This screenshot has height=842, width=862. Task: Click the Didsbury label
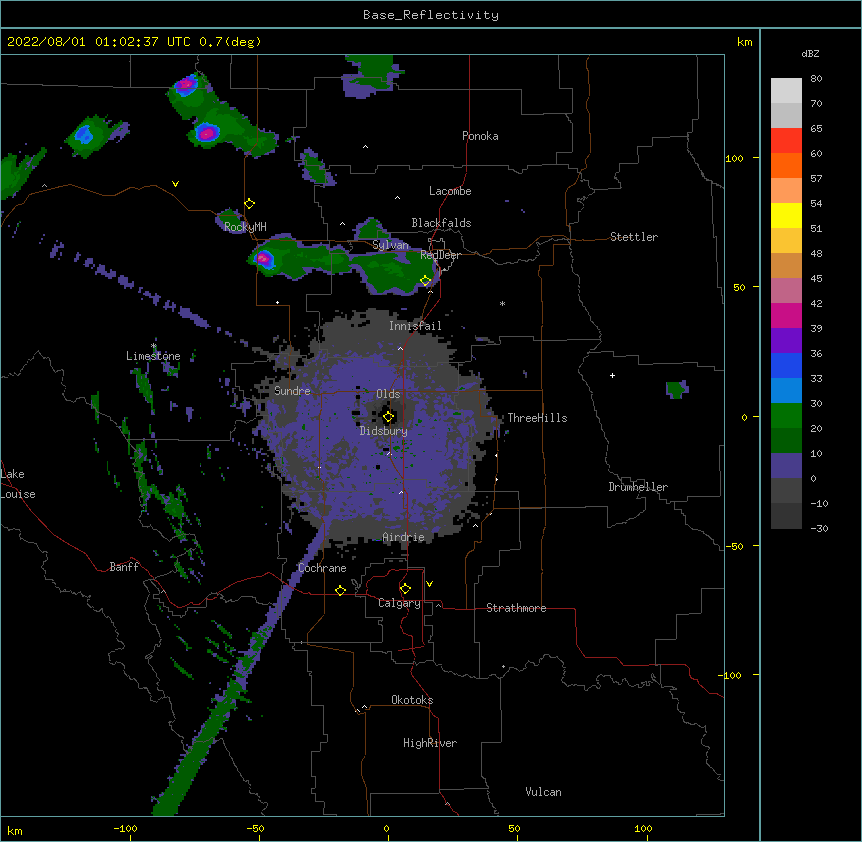click(x=383, y=431)
